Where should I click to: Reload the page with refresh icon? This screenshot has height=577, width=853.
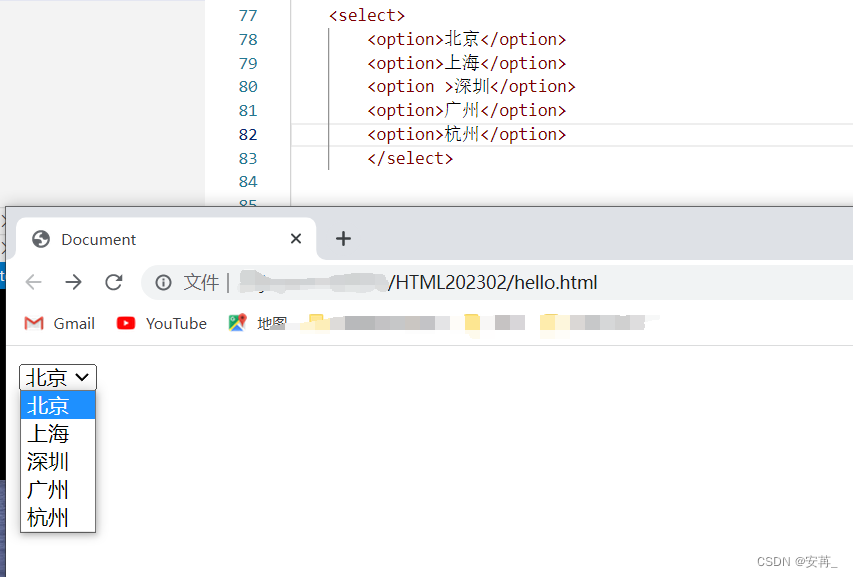[114, 282]
